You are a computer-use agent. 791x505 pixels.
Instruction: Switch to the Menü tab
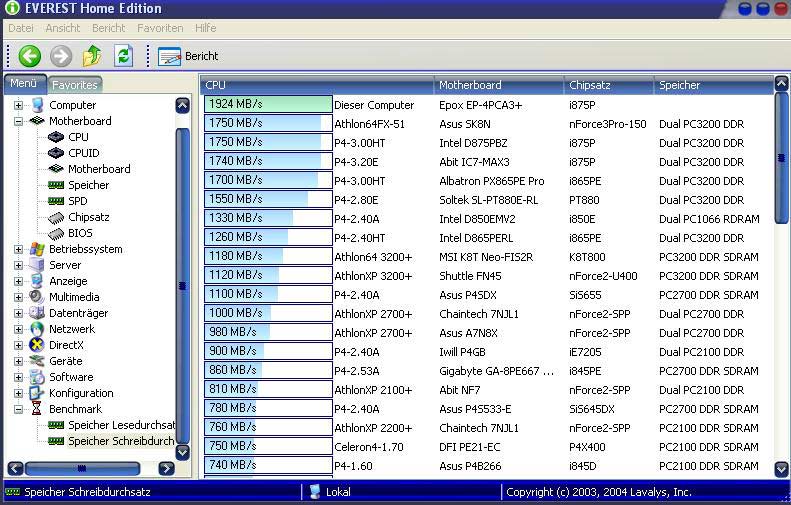(x=24, y=83)
